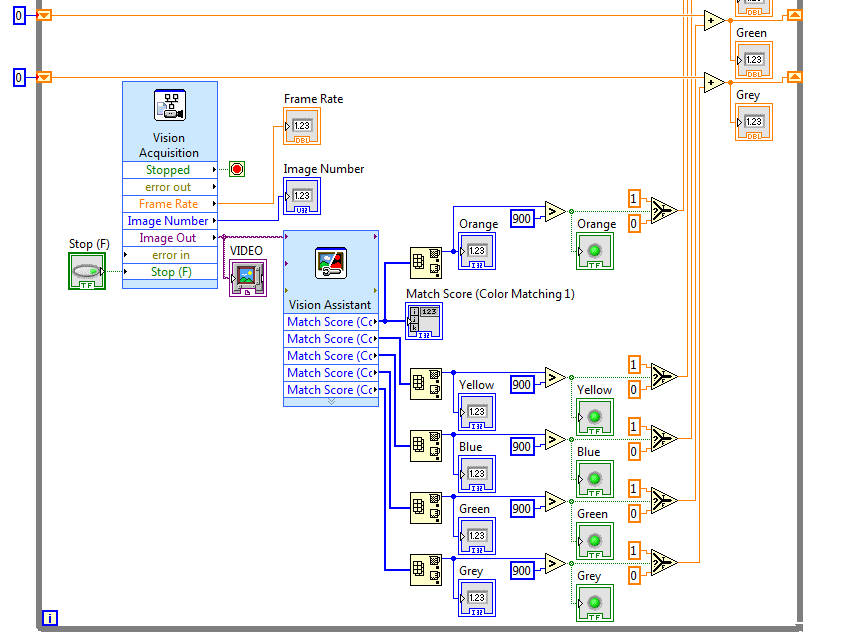Select the Index Array node wired to Orange
Screen dimensions: 849x633
[426, 263]
